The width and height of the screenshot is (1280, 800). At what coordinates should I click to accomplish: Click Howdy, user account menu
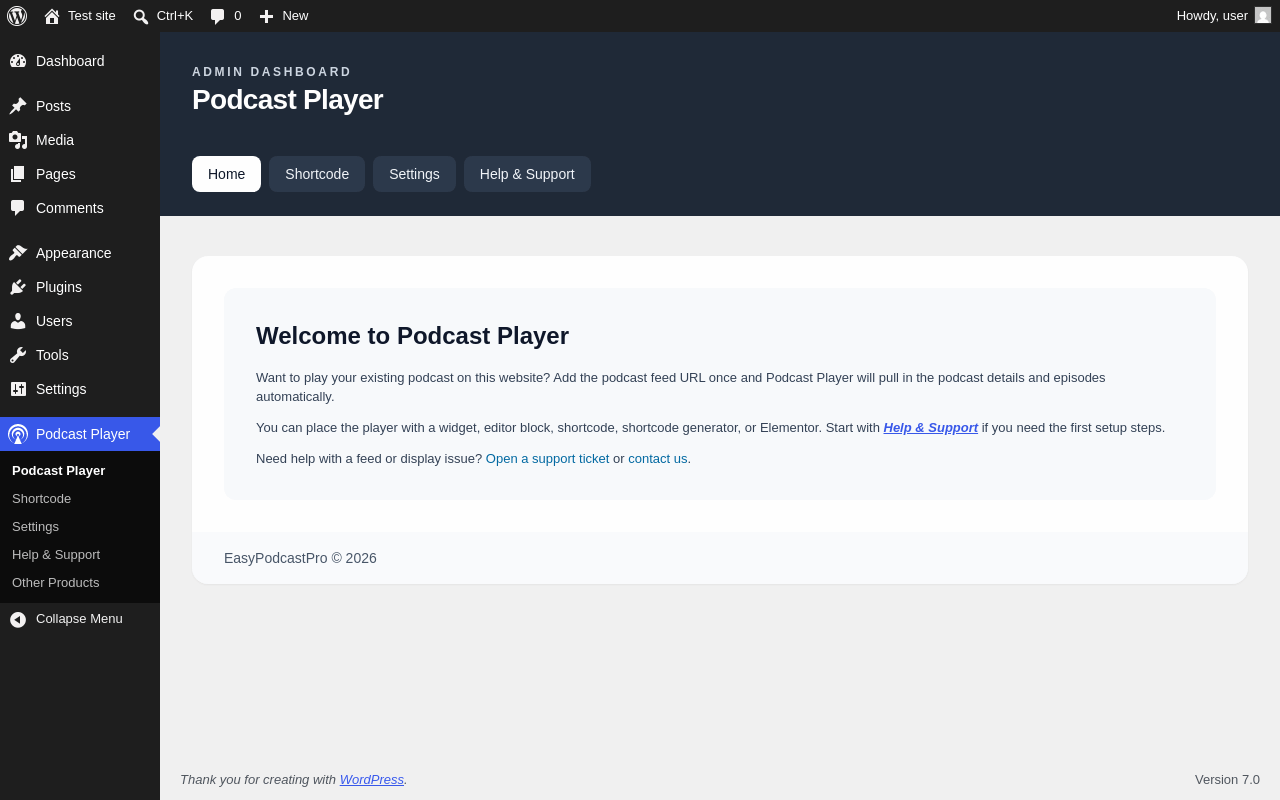[x=1224, y=16]
